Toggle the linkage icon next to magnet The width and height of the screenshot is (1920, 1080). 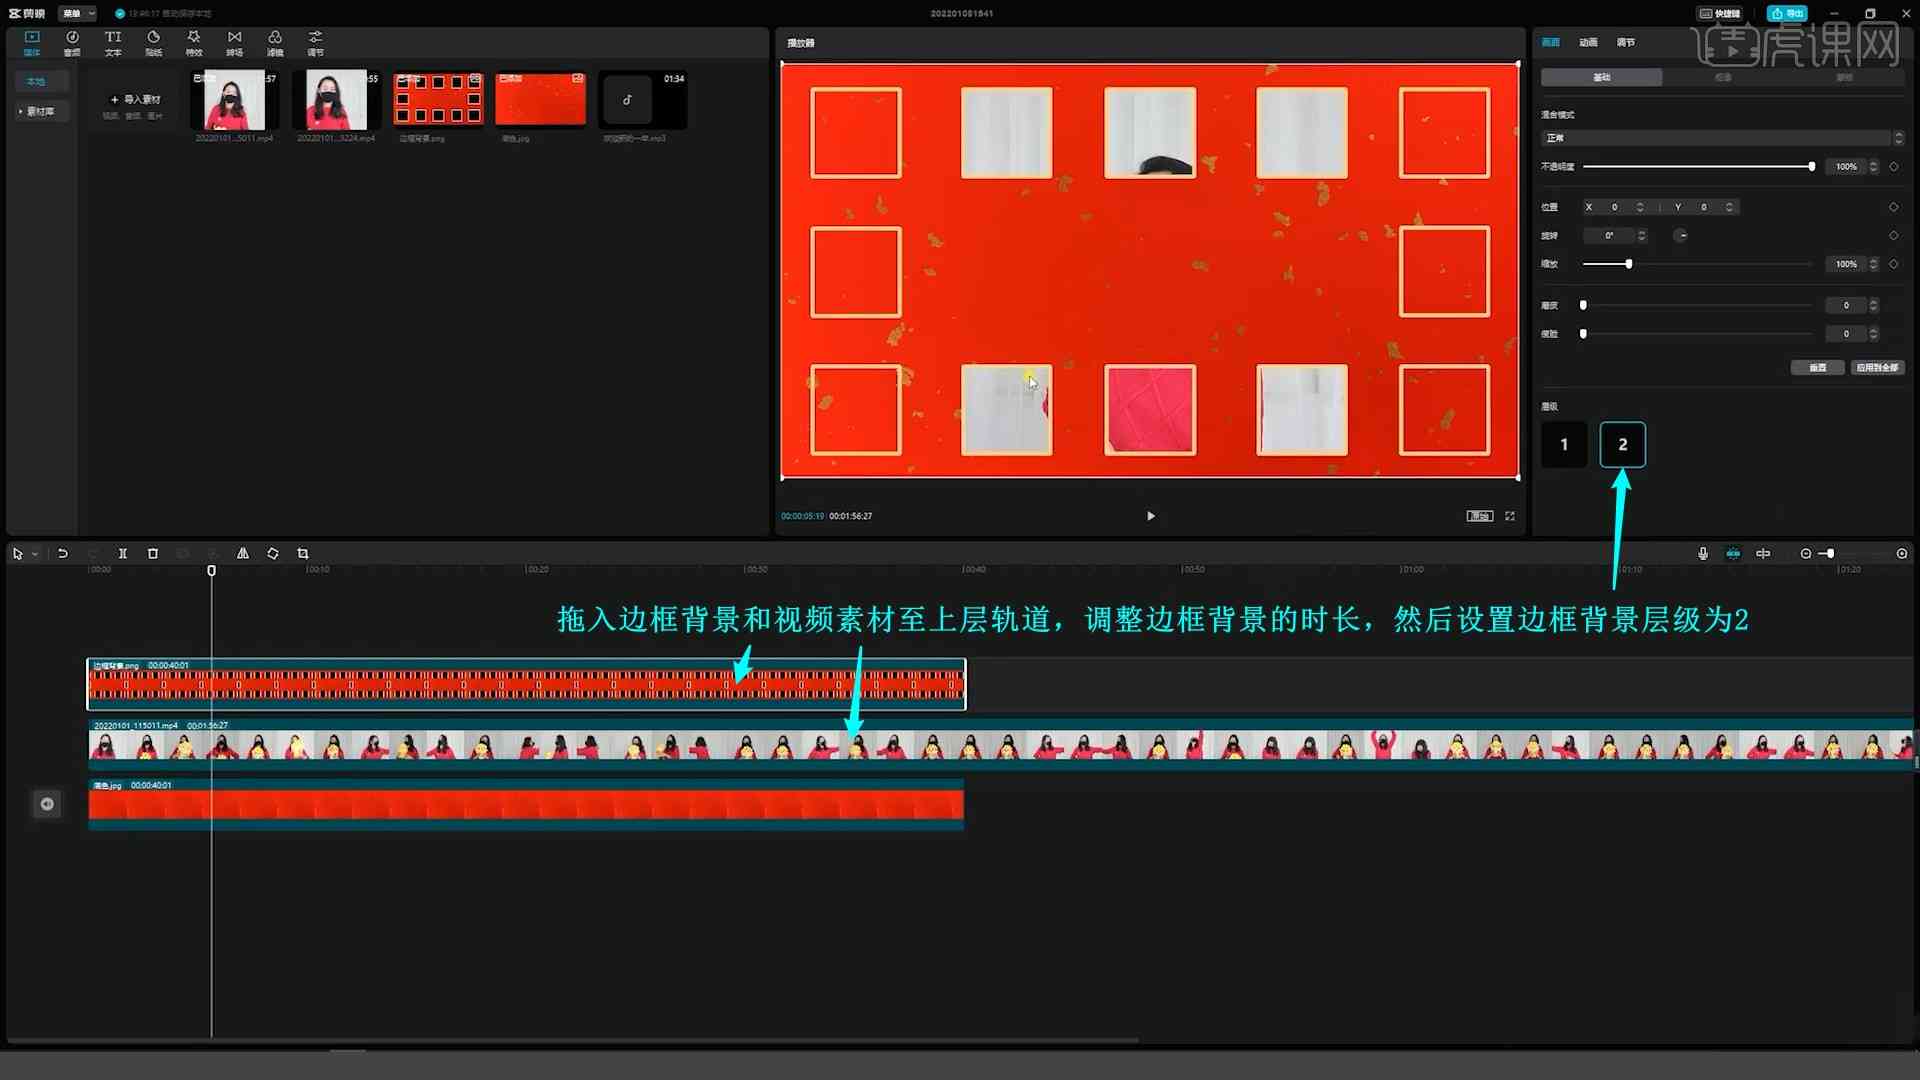1763,553
